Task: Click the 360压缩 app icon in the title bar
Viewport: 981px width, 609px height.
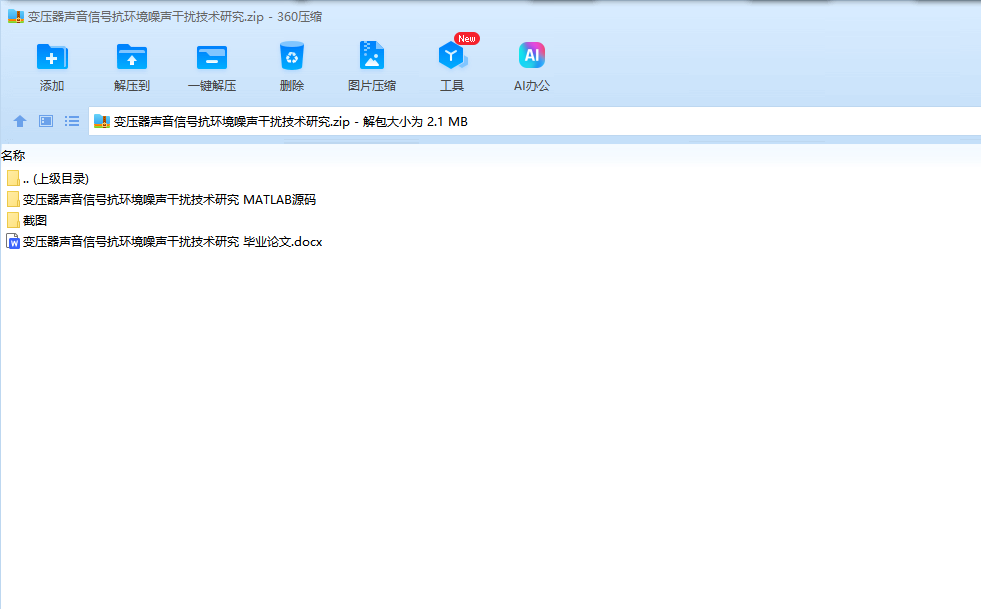Action: [16, 16]
